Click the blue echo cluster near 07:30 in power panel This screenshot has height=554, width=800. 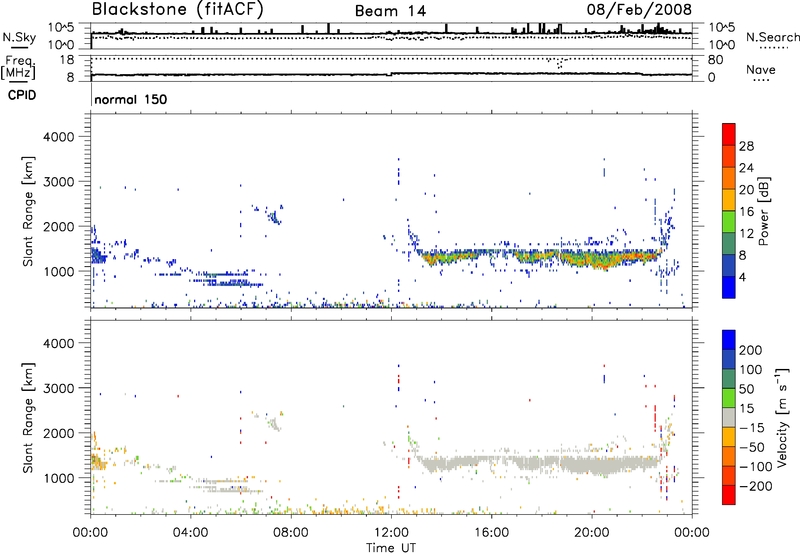pos(274,216)
